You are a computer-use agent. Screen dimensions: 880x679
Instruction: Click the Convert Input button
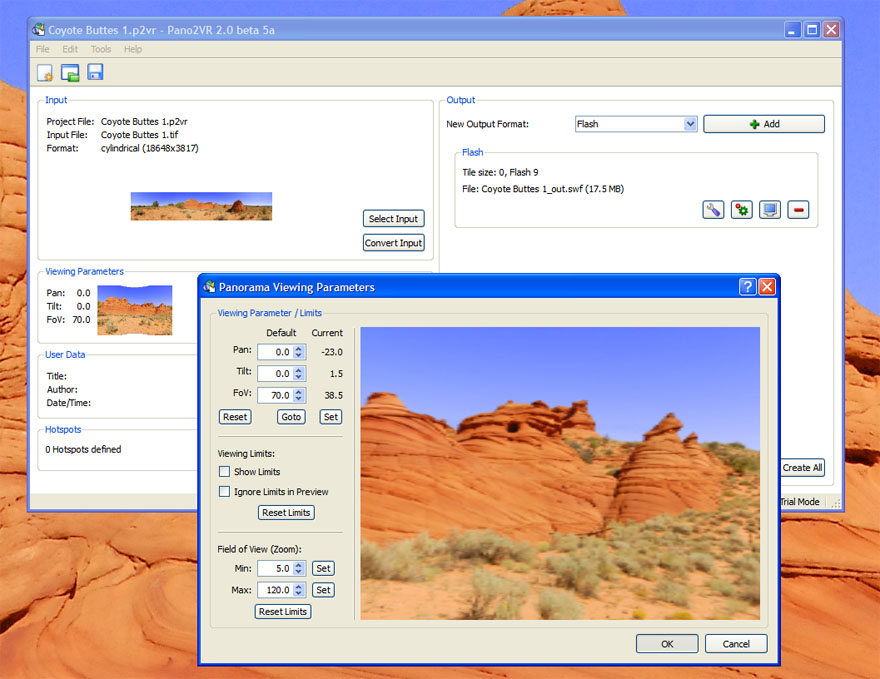[393, 242]
